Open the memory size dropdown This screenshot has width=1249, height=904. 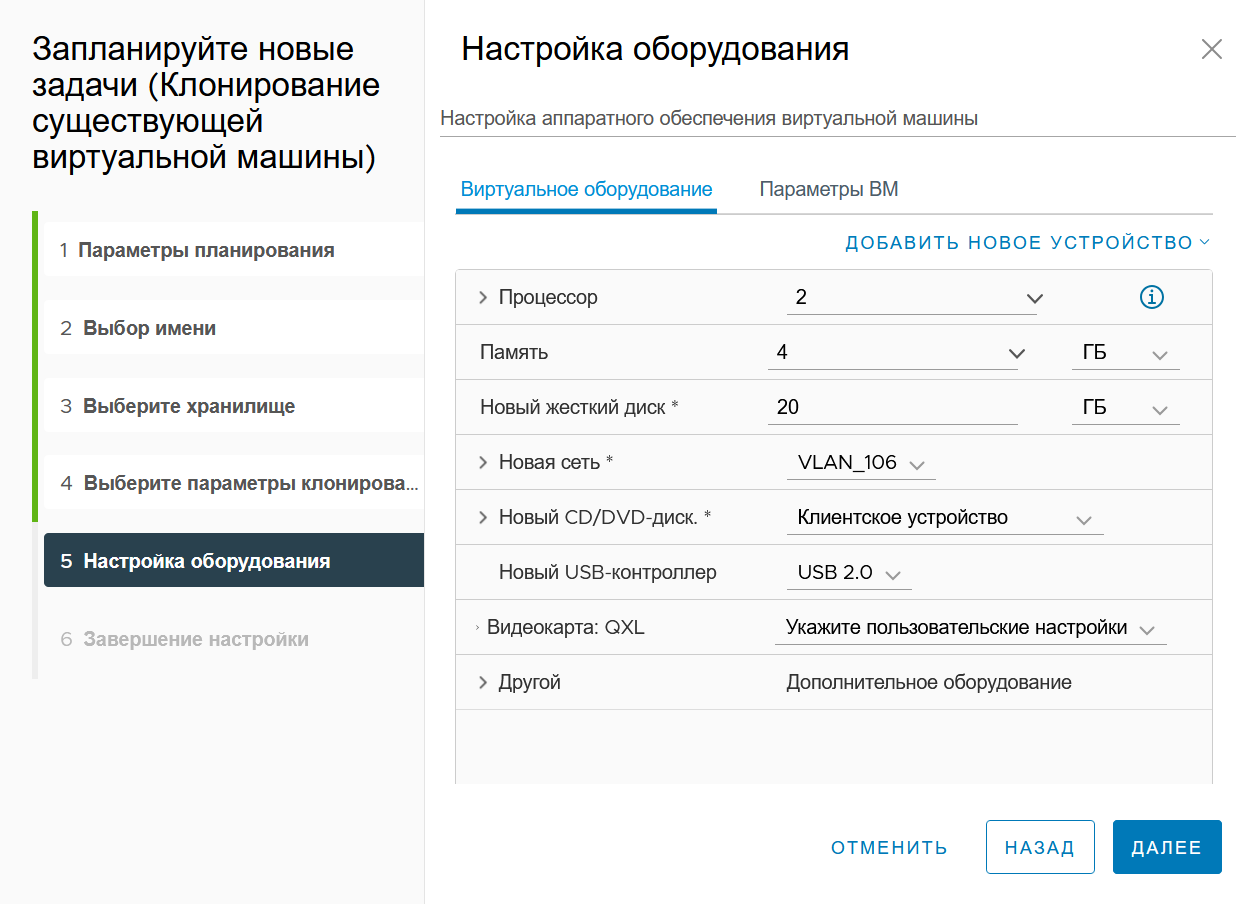tap(892, 353)
